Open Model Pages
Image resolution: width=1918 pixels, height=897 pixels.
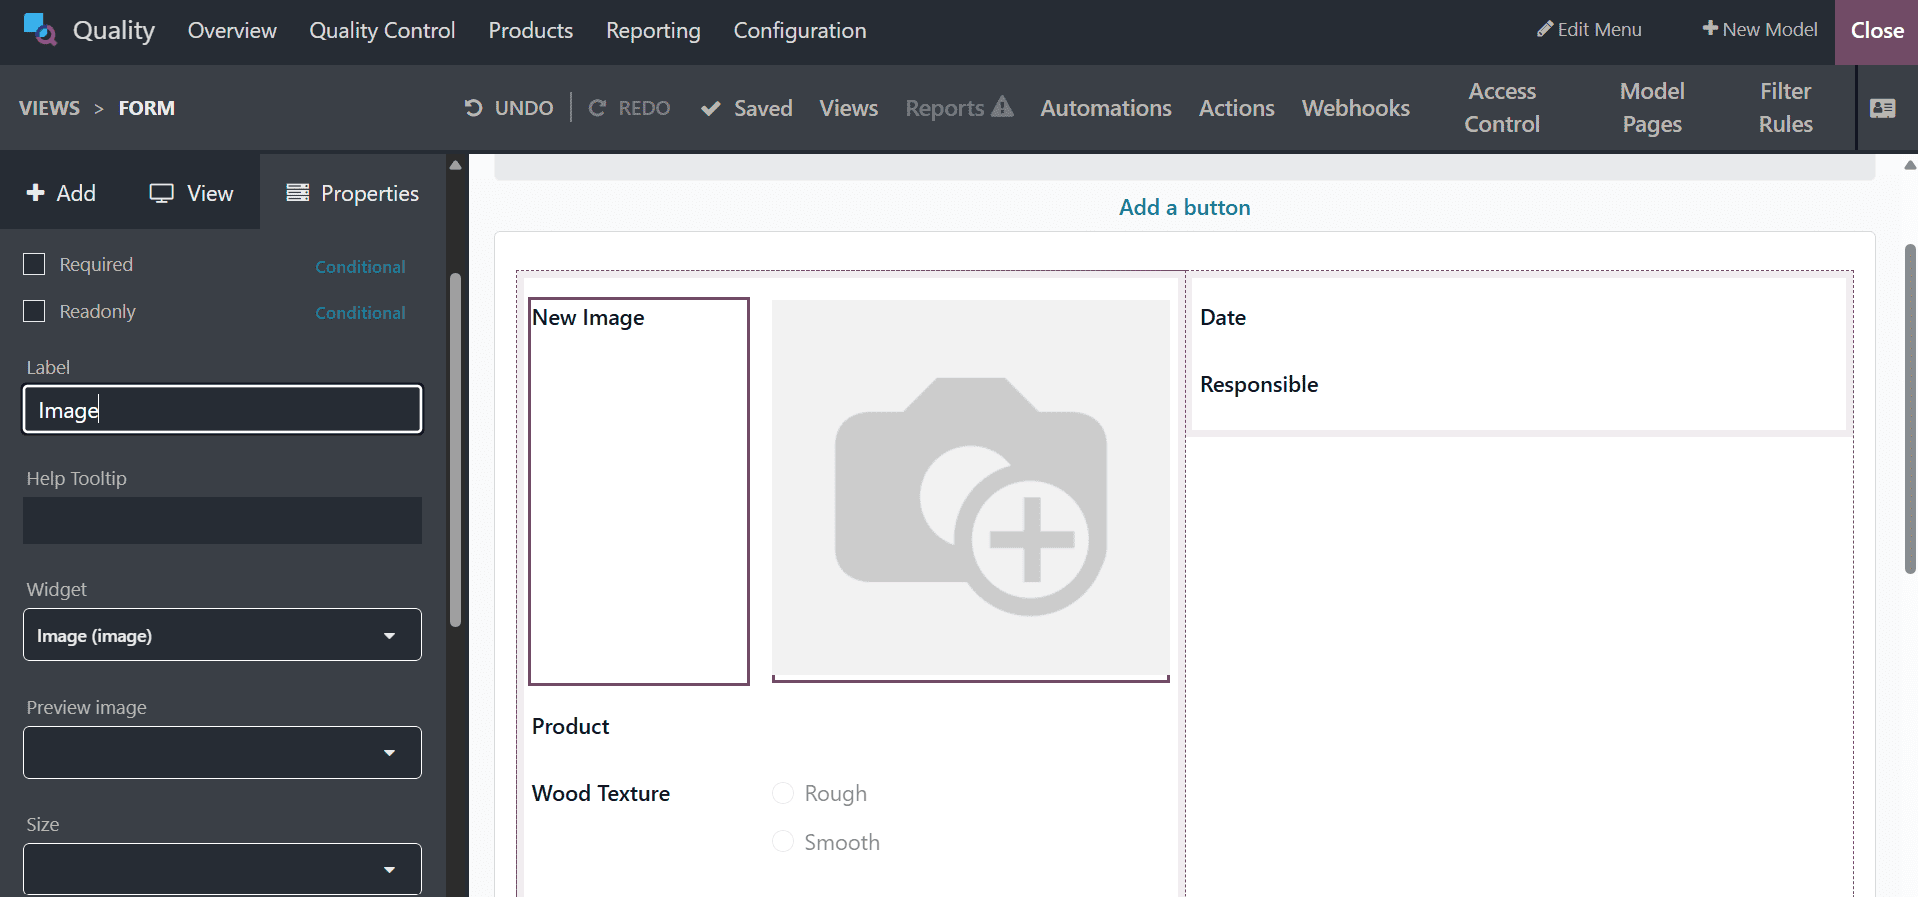pyautogui.click(x=1652, y=108)
